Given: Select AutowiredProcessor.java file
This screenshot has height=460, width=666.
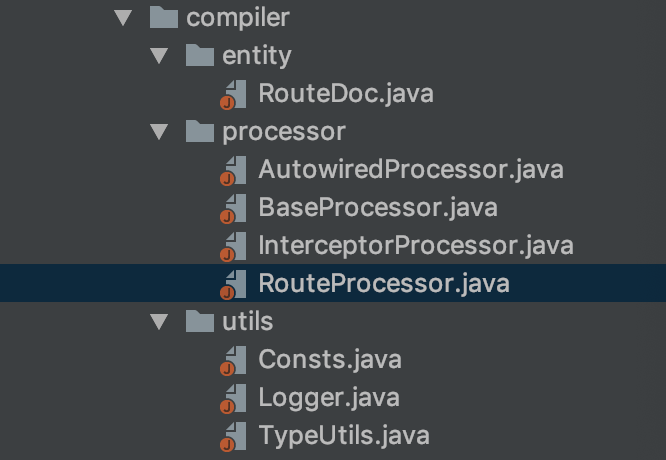Looking at the screenshot, I should [x=411, y=169].
